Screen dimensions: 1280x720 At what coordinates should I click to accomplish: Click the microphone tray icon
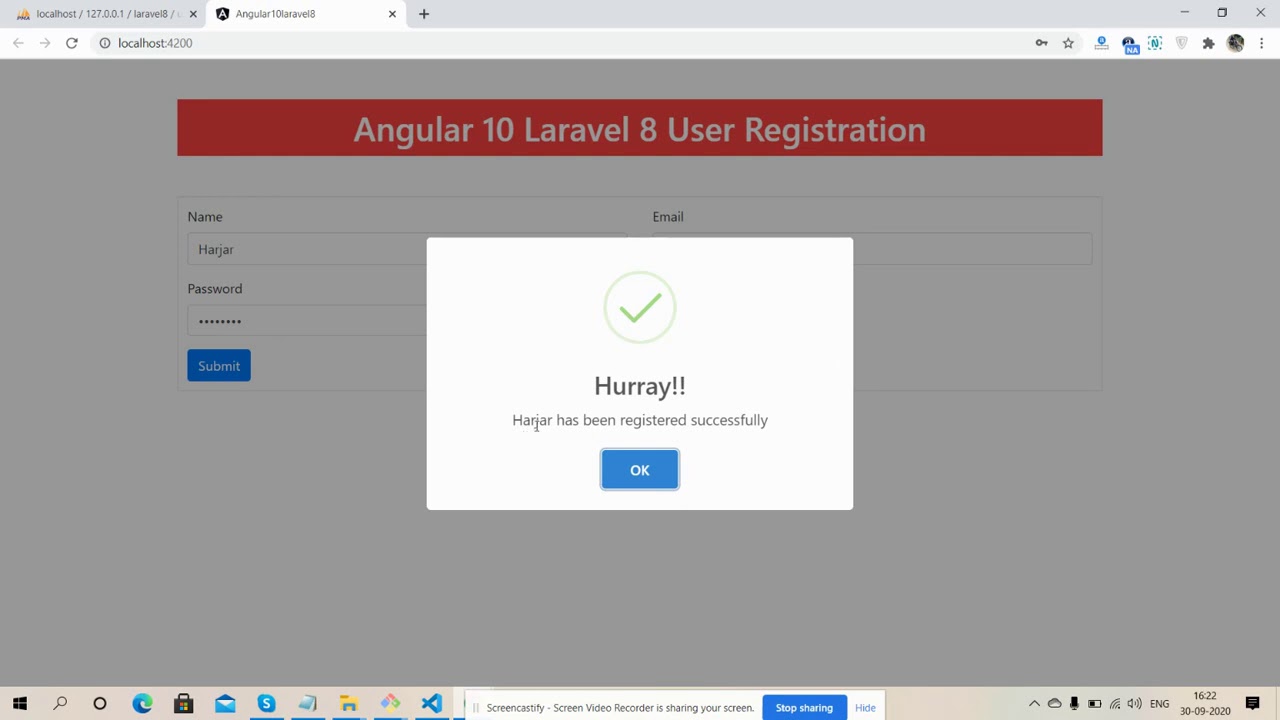[1074, 704]
